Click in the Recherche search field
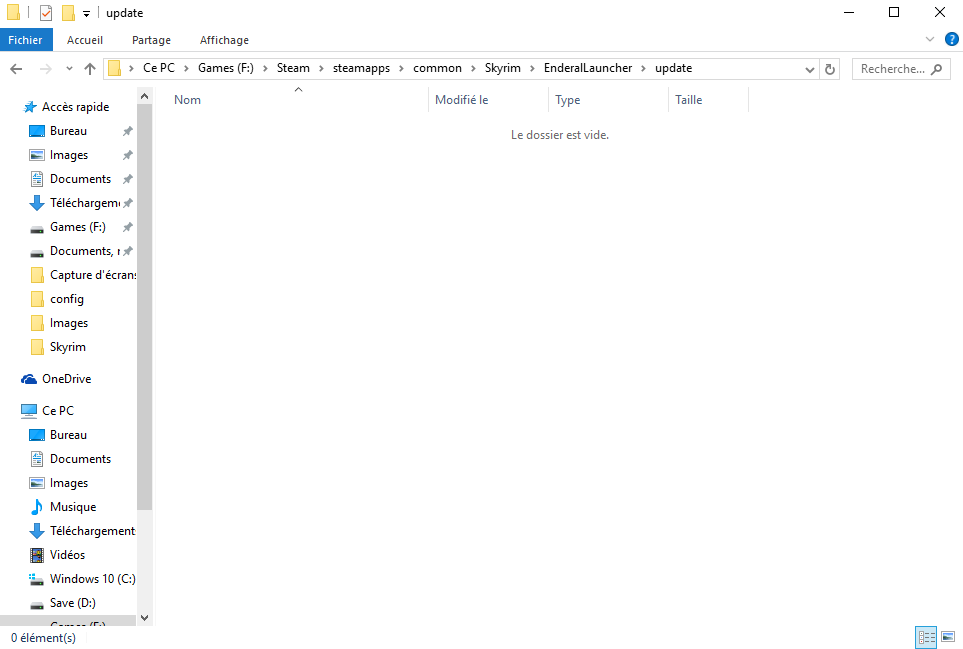The image size is (963, 649). click(892, 69)
